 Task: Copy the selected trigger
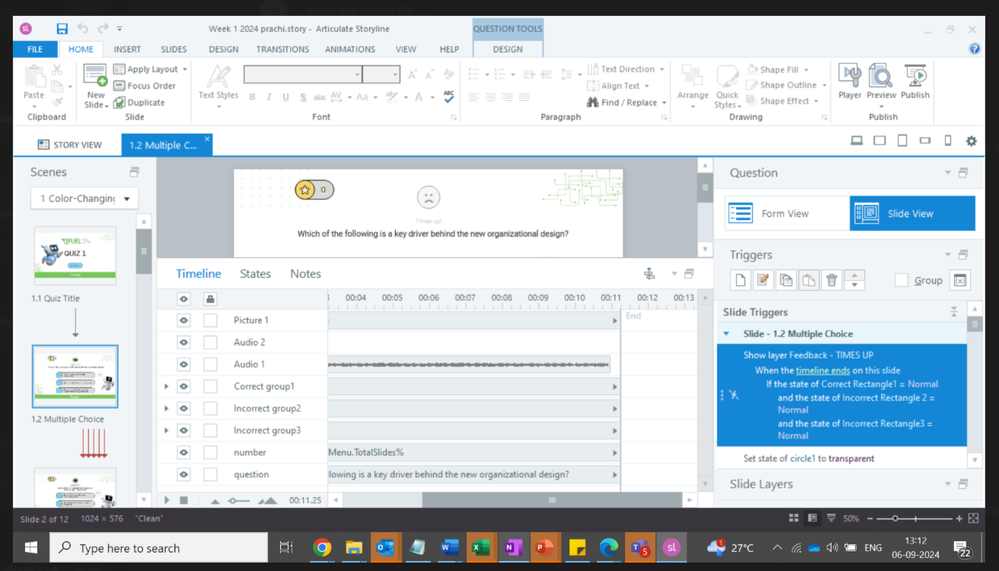click(x=786, y=280)
